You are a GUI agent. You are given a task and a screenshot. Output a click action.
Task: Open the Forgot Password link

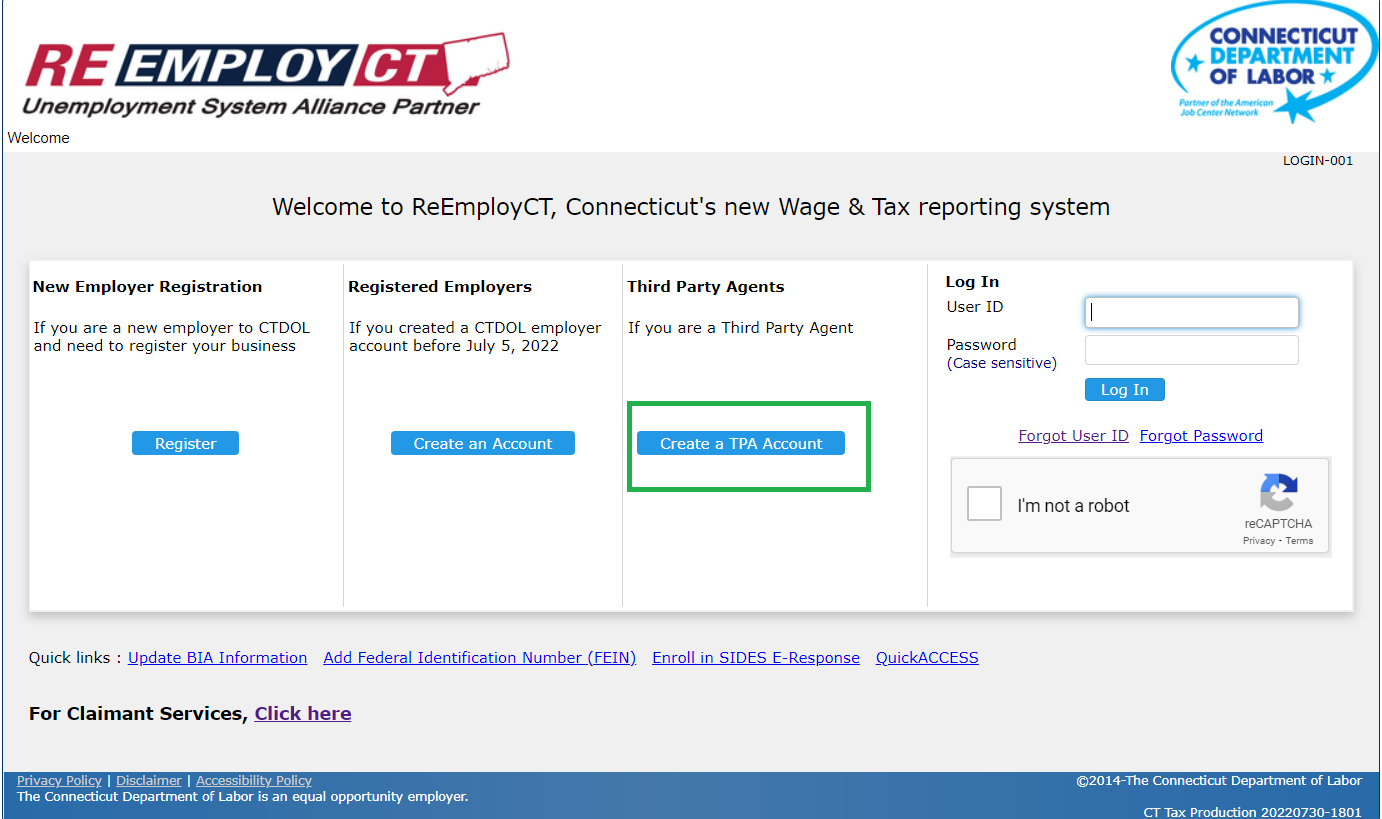[x=1201, y=436]
